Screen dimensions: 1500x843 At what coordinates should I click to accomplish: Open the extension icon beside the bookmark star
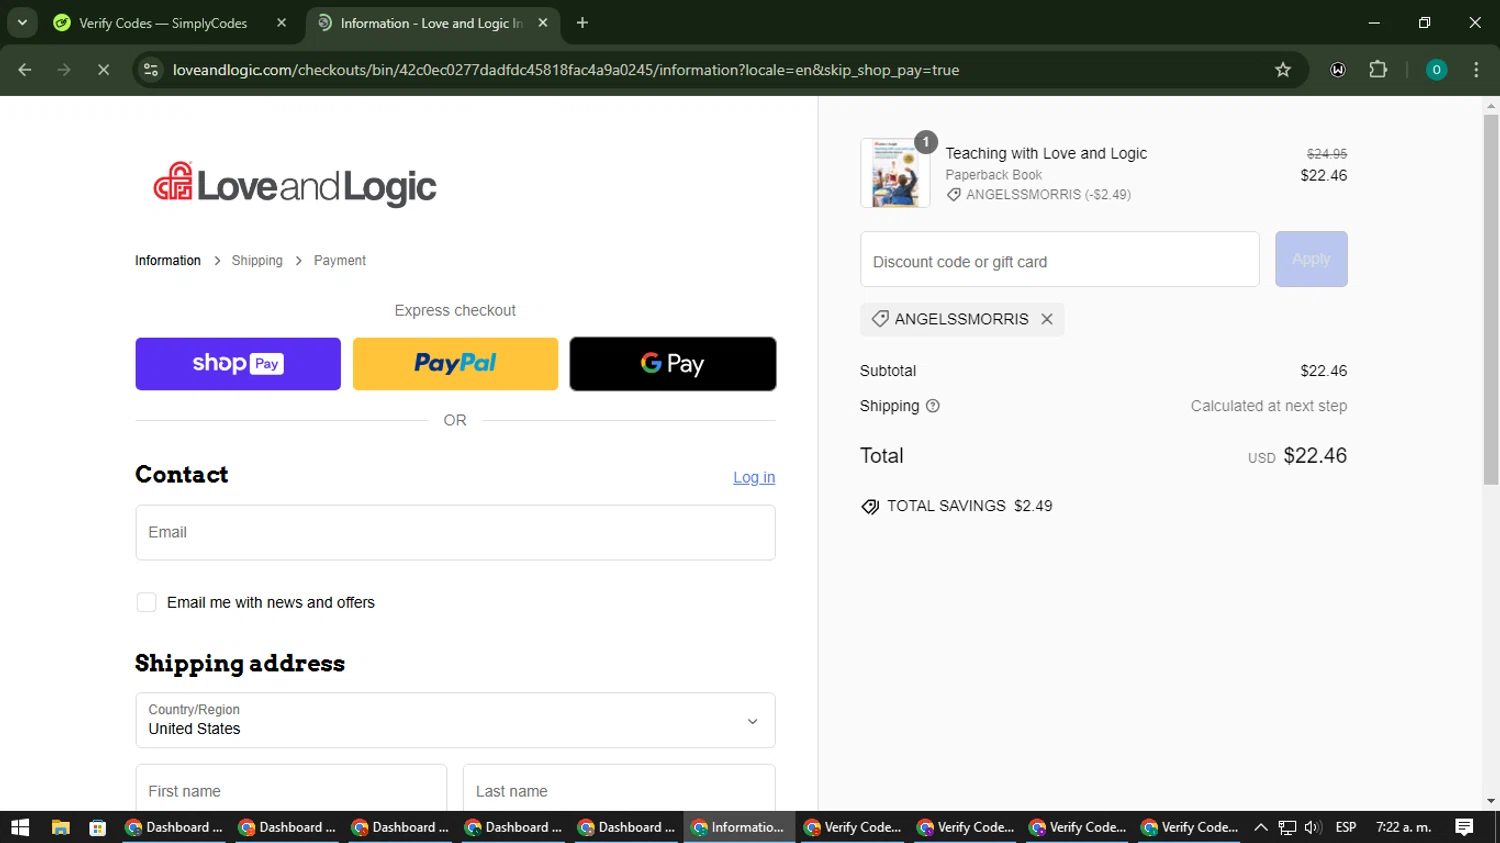coord(1338,70)
